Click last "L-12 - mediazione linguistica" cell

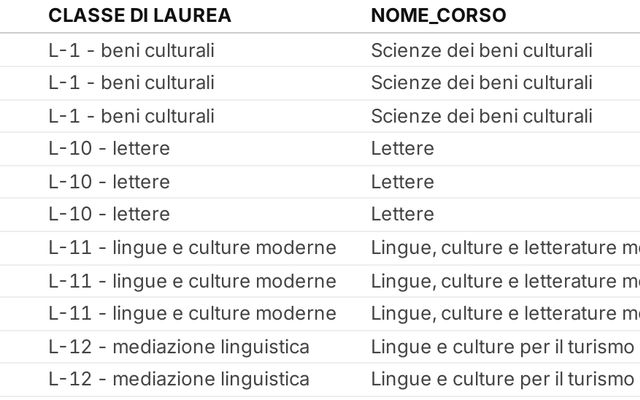pyautogui.click(x=179, y=380)
